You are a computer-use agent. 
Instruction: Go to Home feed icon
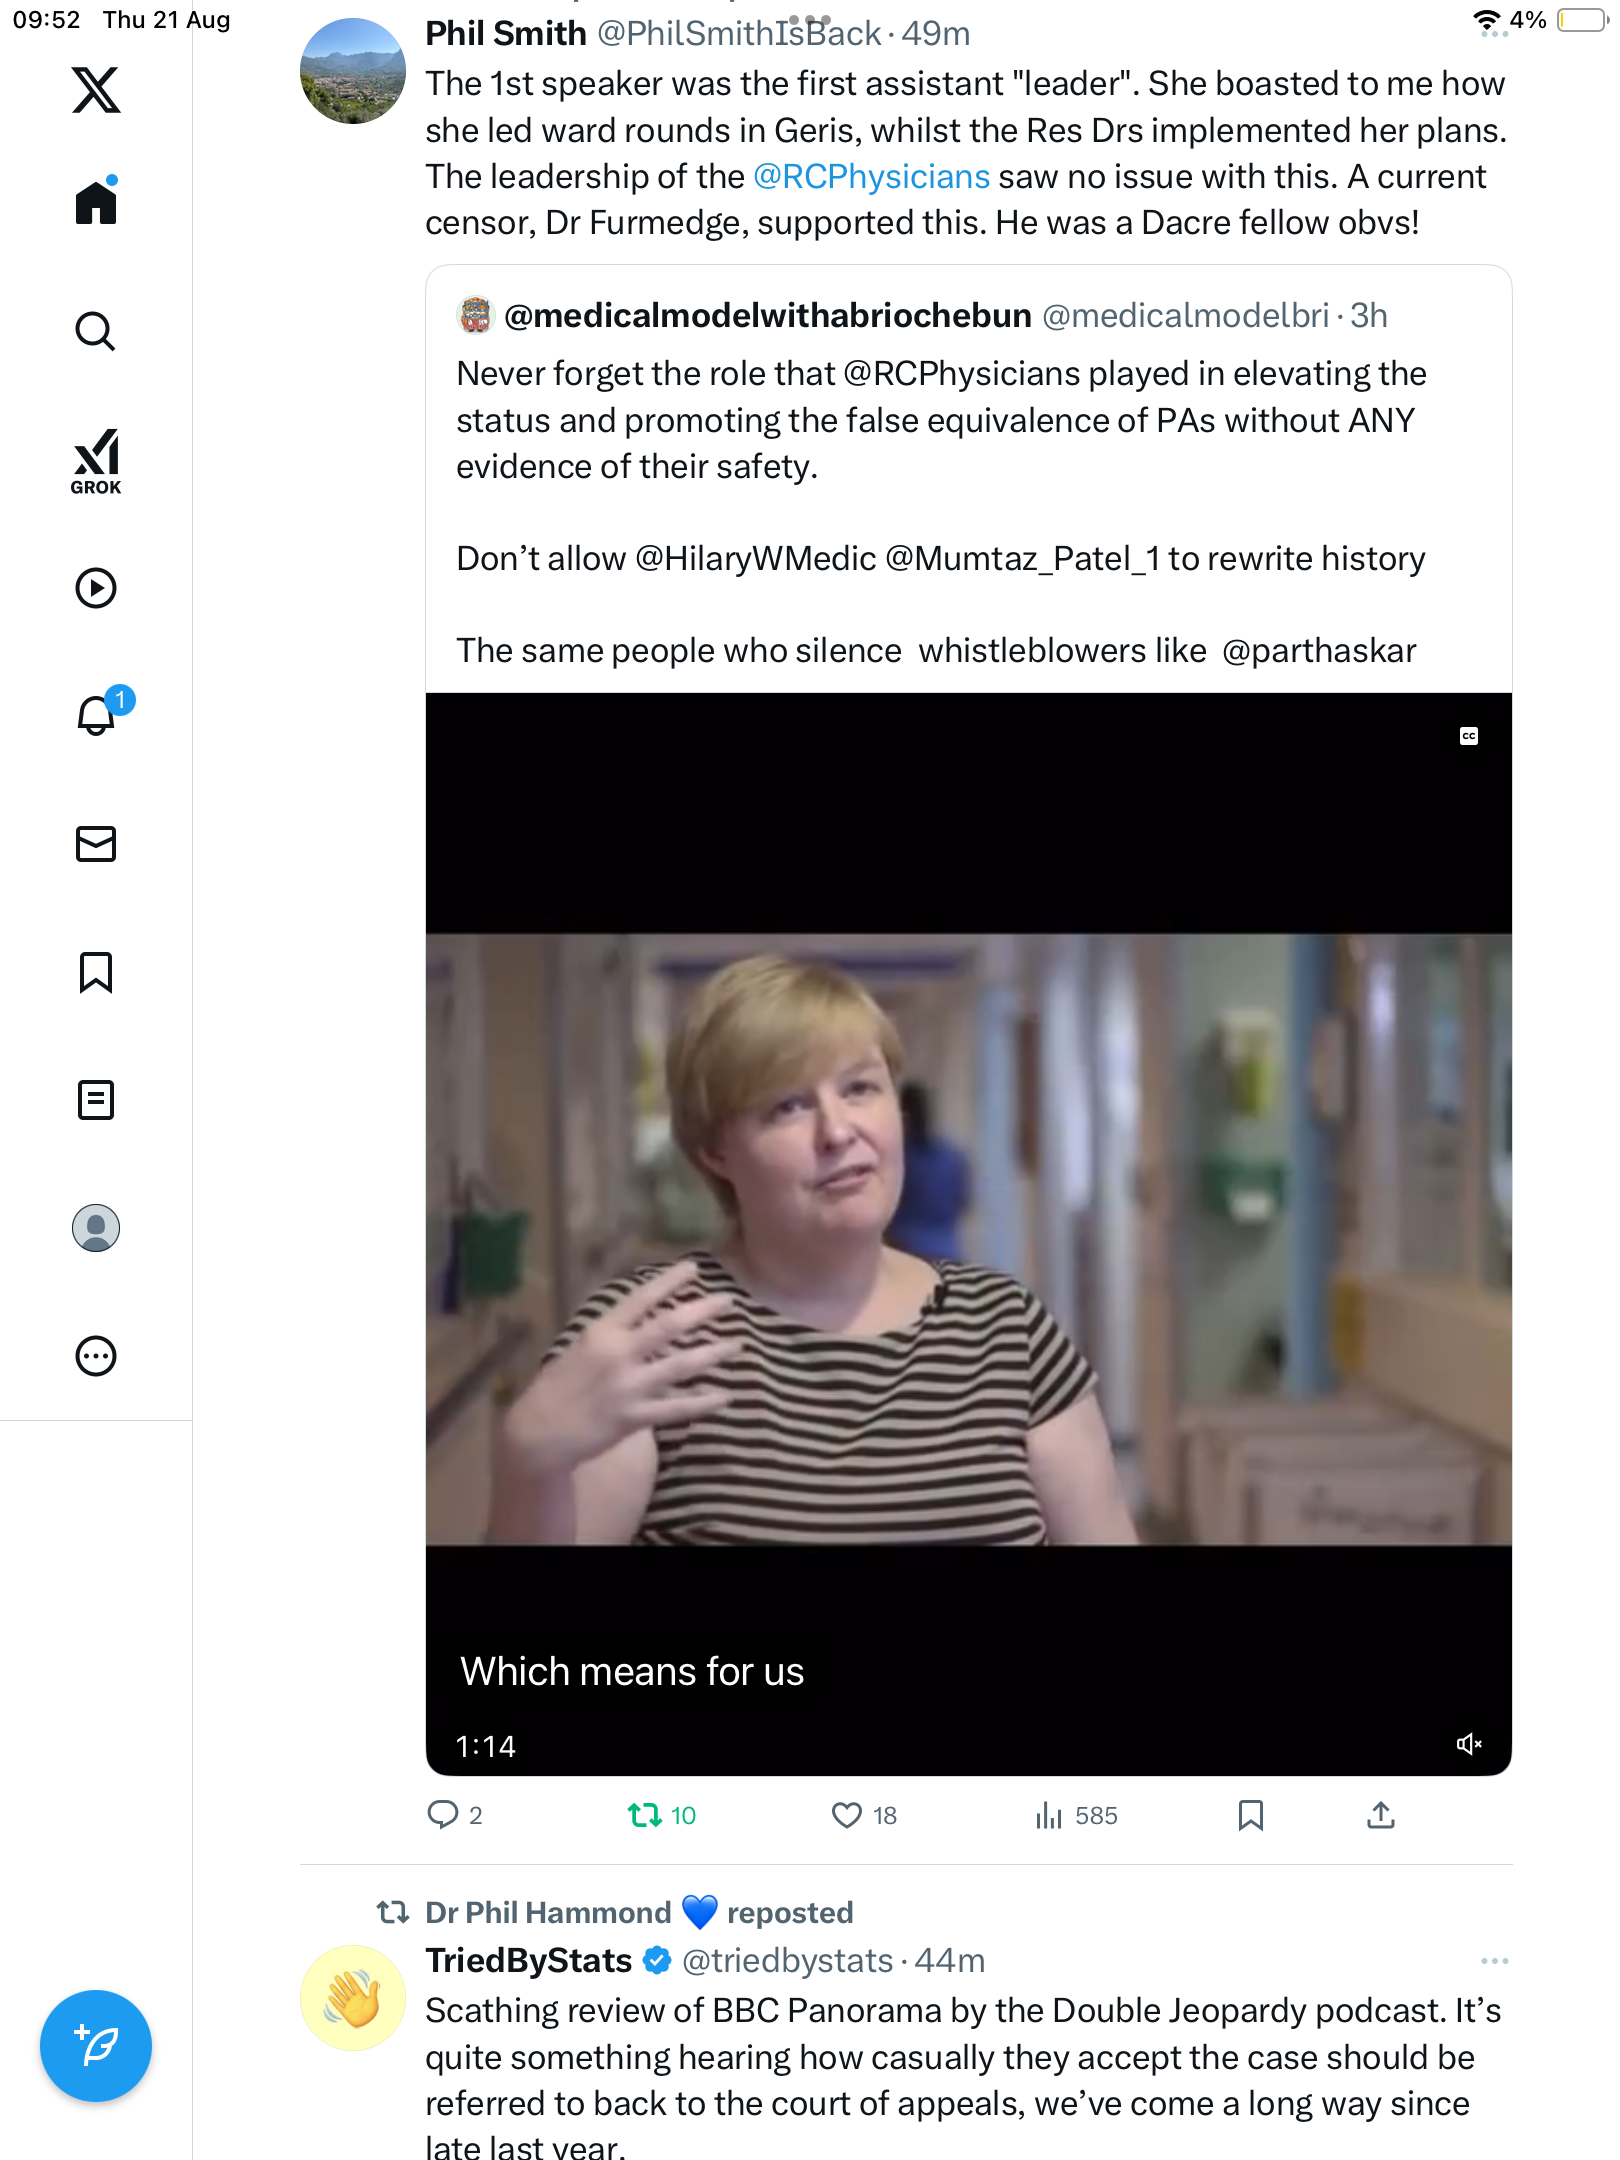click(96, 203)
